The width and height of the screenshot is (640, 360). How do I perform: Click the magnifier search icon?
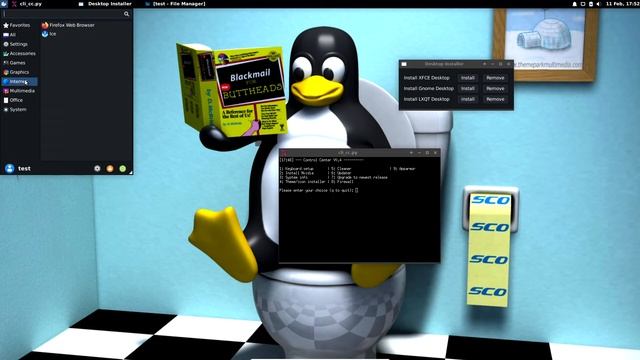pyautogui.click(x=127, y=14)
